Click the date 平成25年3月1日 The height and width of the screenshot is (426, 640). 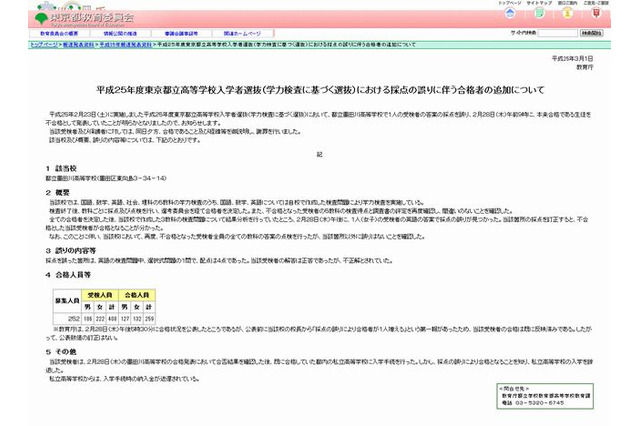(x=572, y=59)
